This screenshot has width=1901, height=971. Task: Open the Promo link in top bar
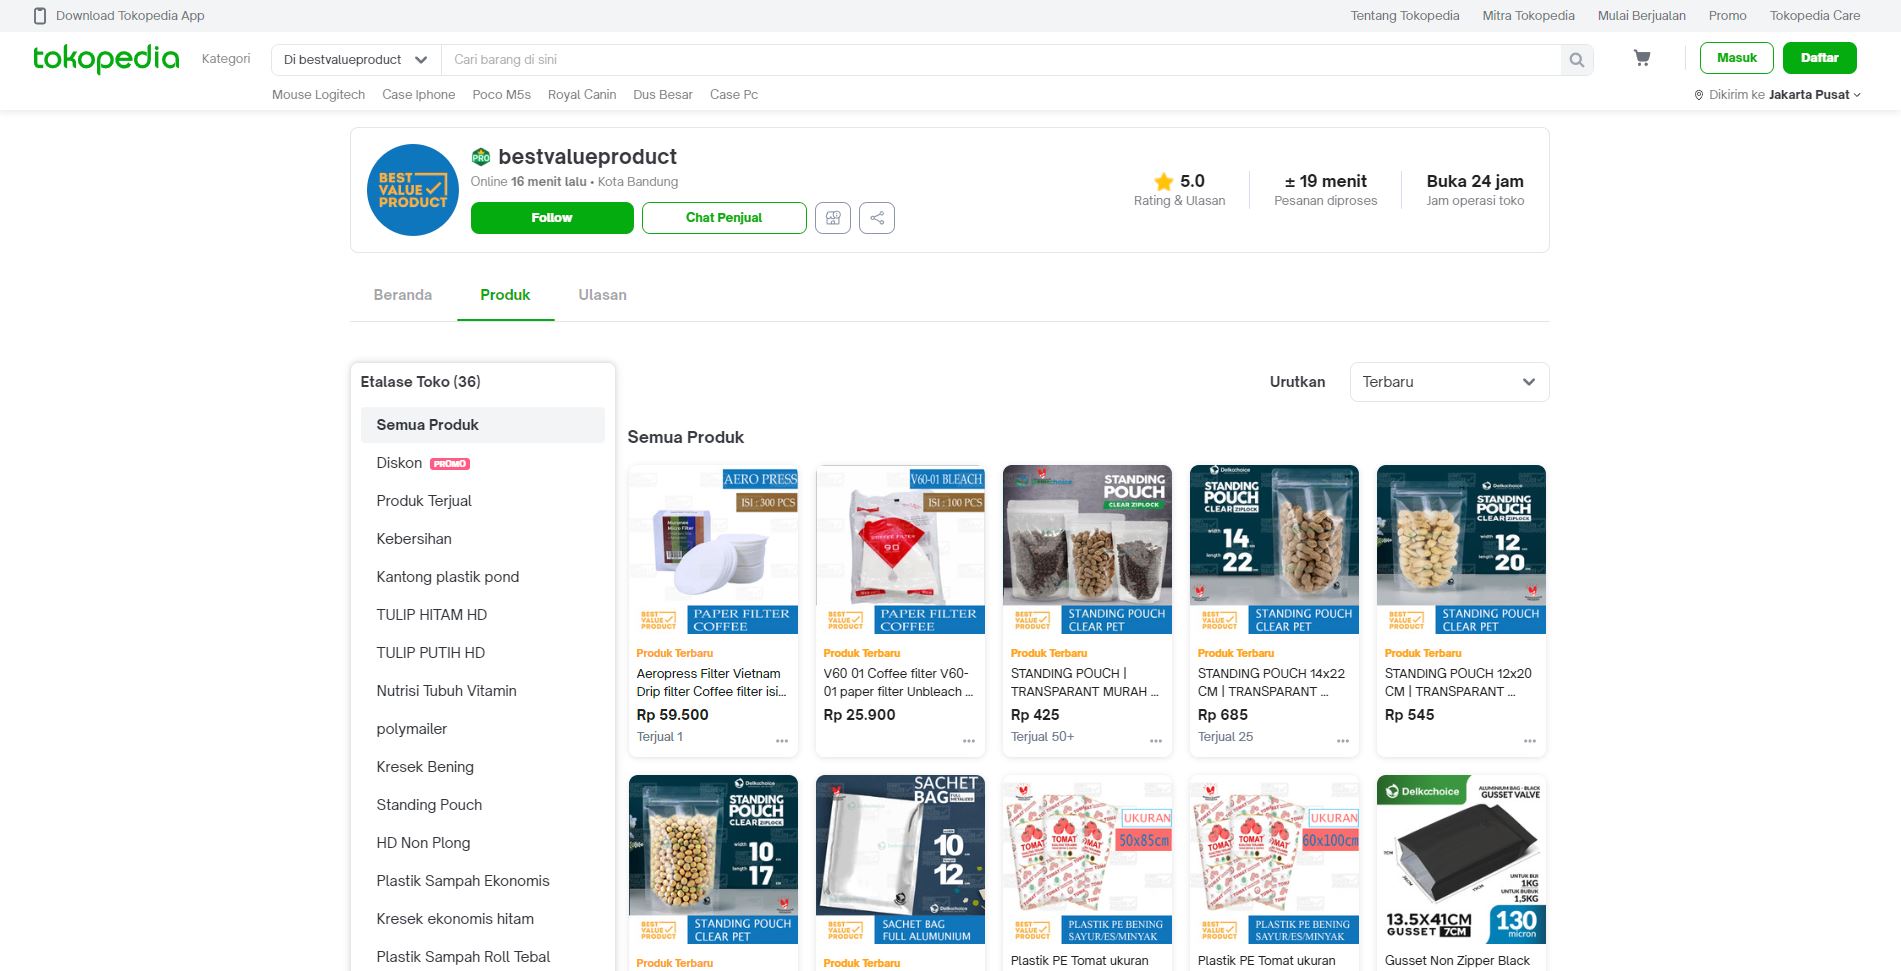[1728, 16]
